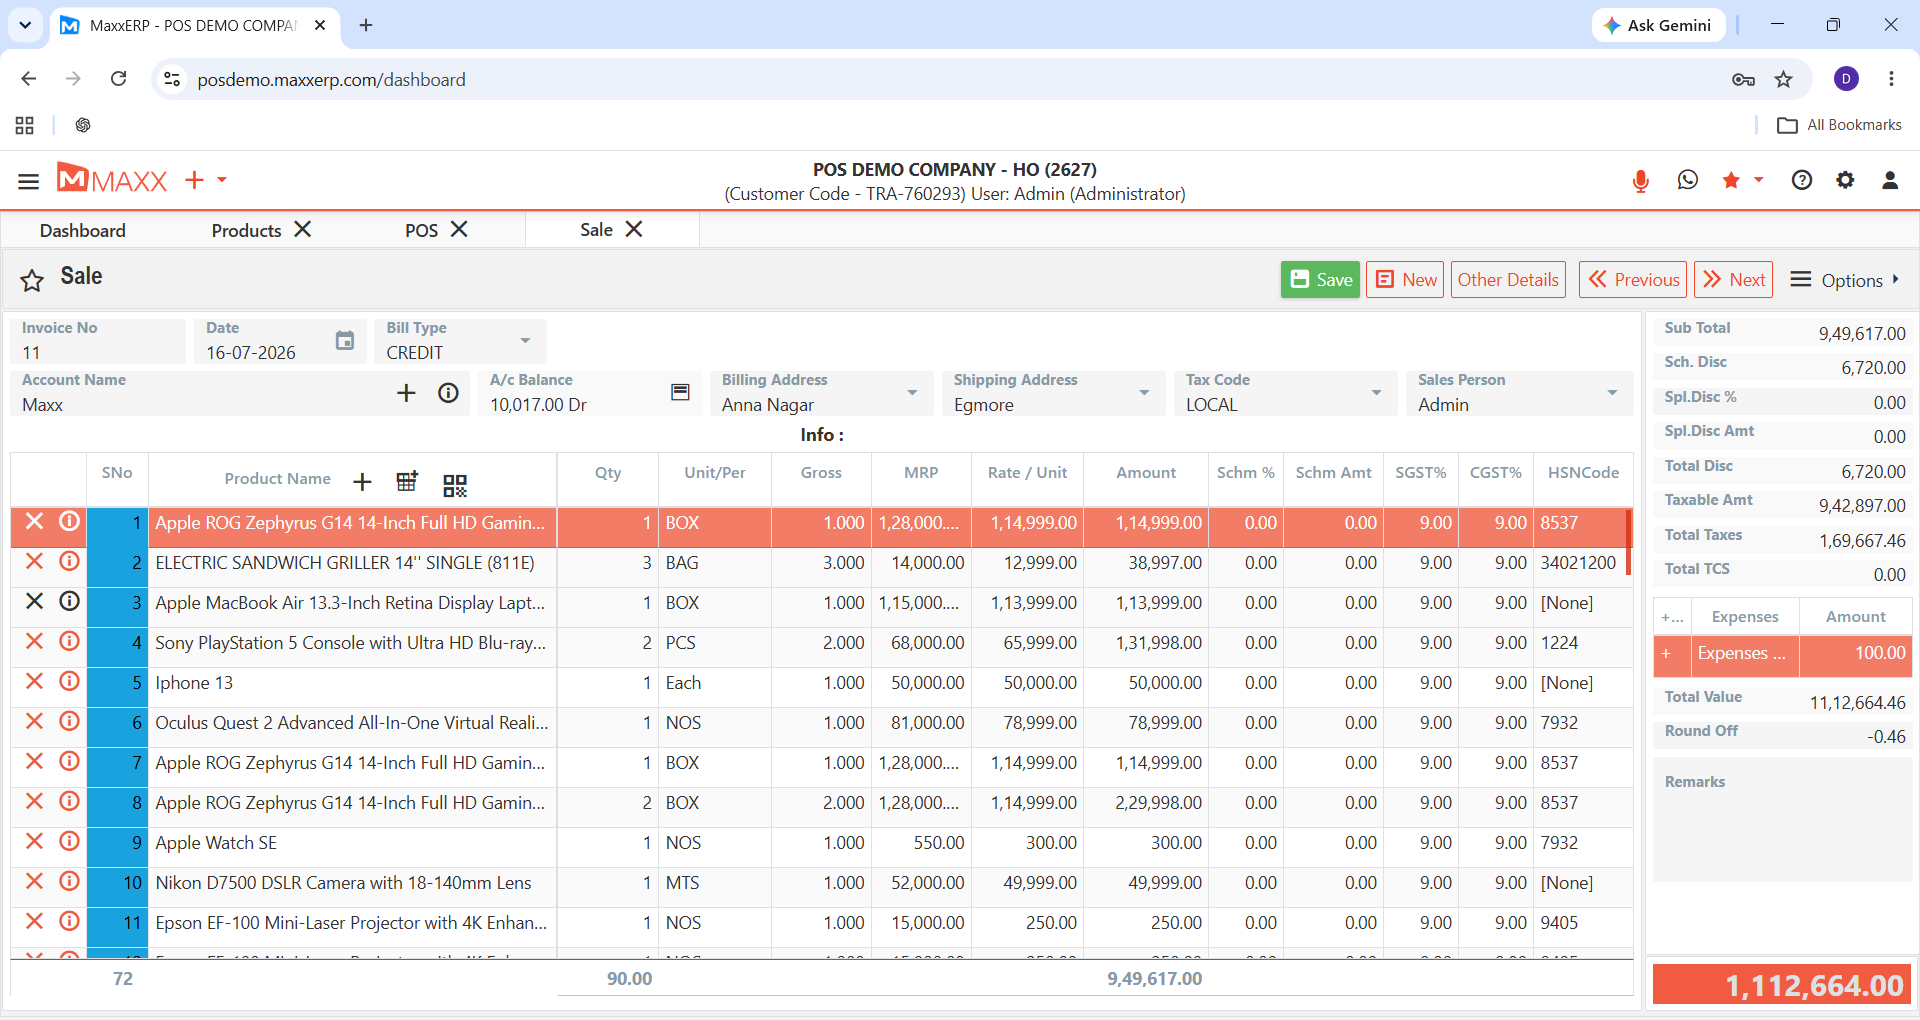Show info for row 1 Apple ROG Zephyrus
The image size is (1920, 1020).
[69, 521]
